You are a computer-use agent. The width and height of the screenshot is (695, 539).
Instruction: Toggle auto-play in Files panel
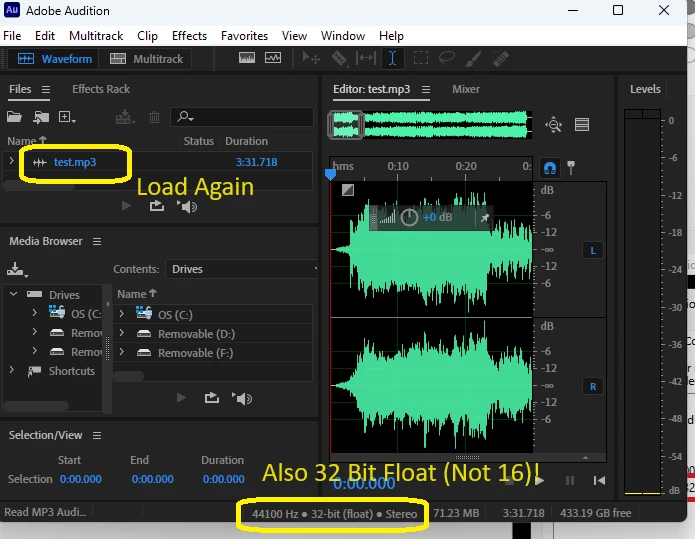click(x=187, y=206)
